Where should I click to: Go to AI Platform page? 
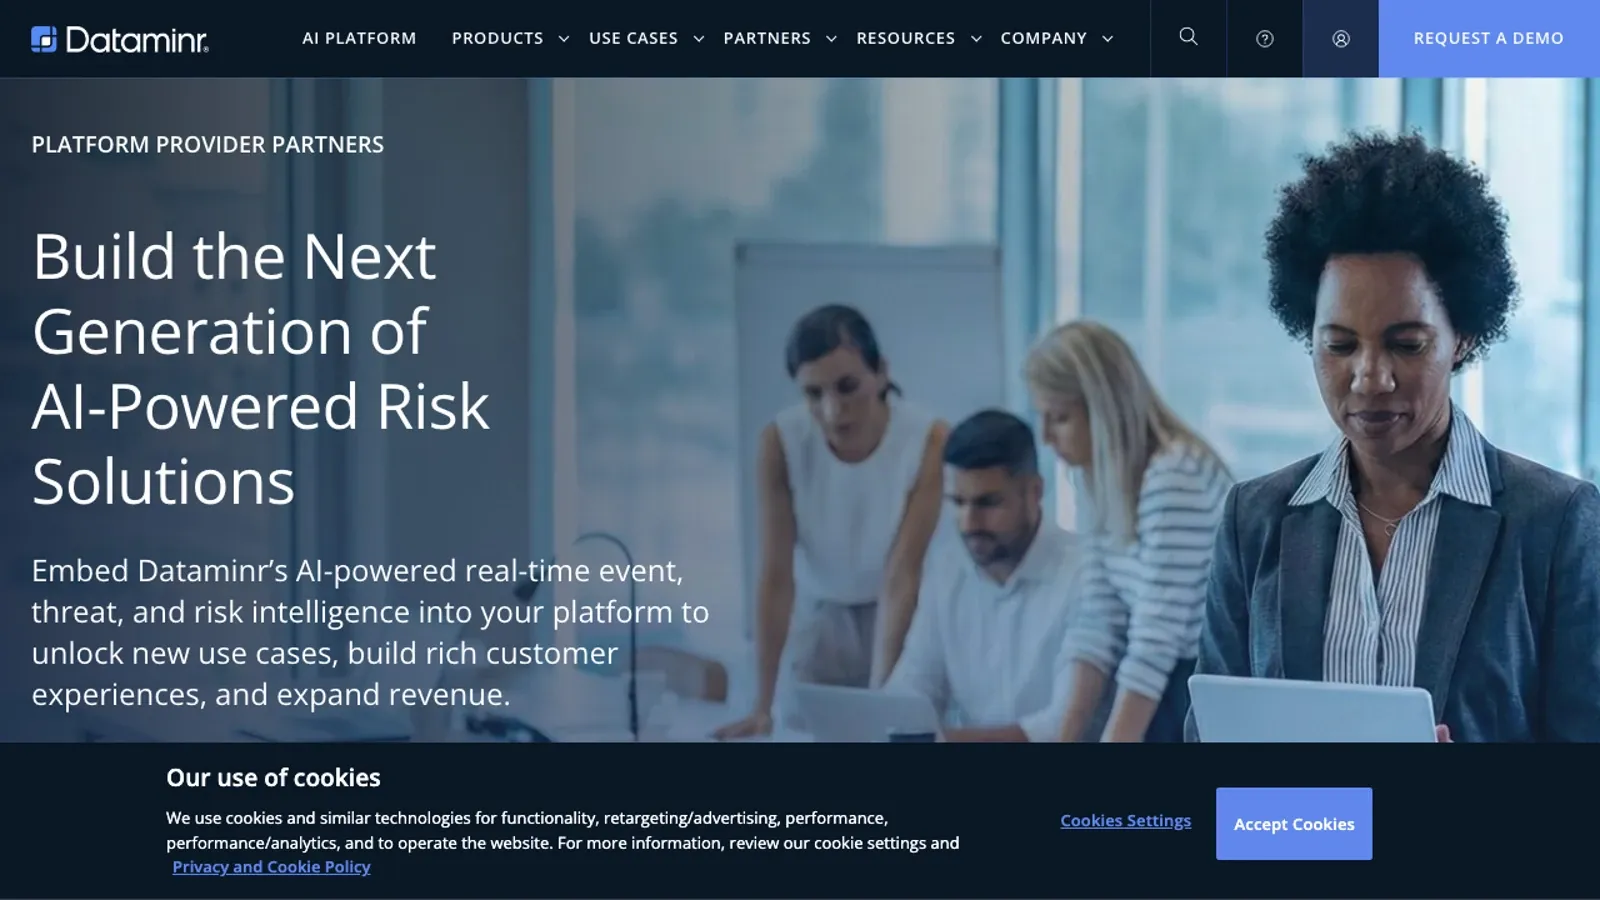click(359, 38)
